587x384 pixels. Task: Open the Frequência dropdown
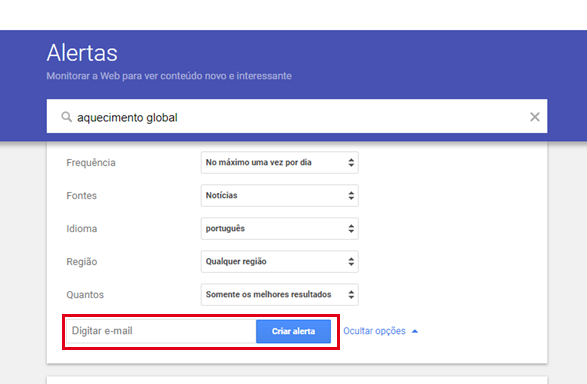click(280, 162)
